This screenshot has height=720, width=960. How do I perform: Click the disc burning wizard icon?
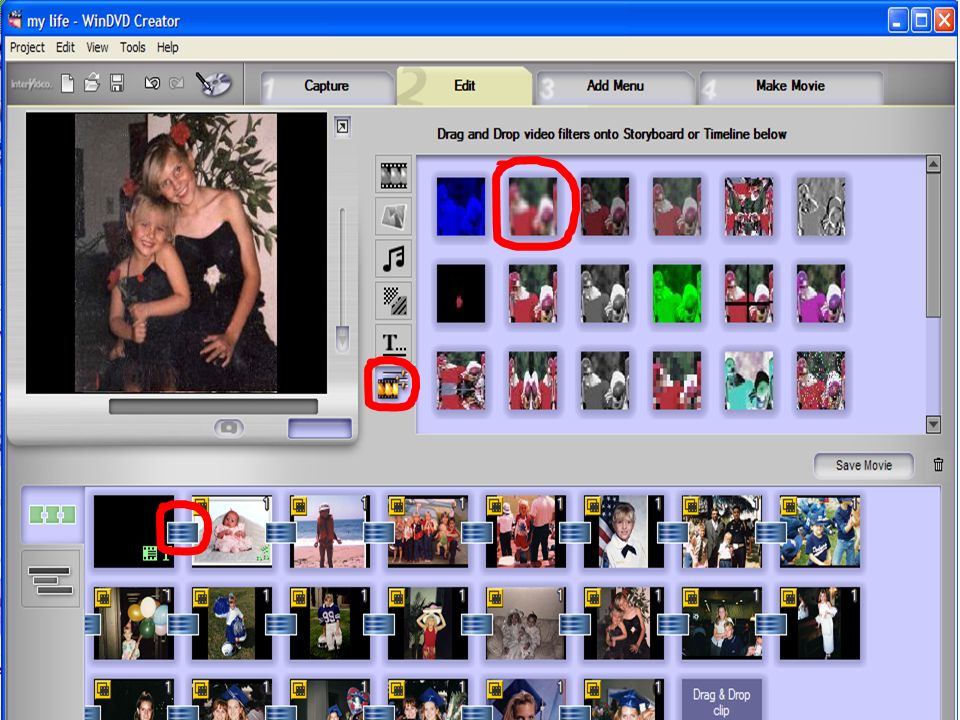213,83
